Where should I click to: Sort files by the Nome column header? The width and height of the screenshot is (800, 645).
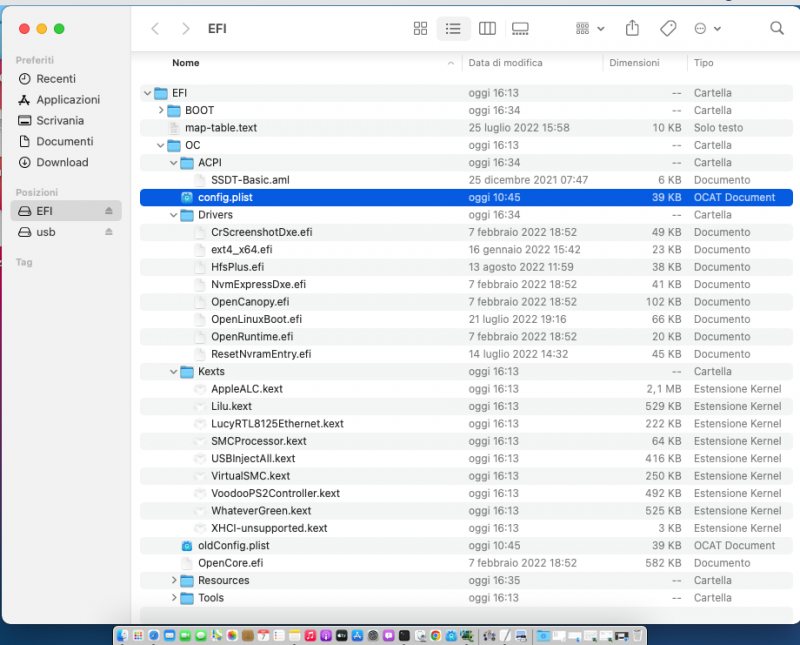(x=186, y=63)
